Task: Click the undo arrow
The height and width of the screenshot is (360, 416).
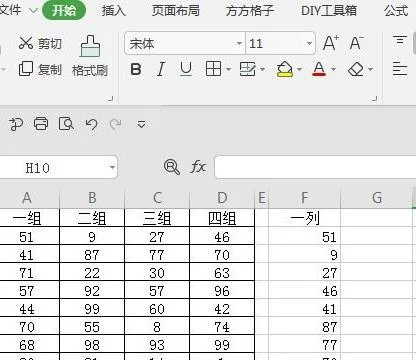Action: [91, 124]
